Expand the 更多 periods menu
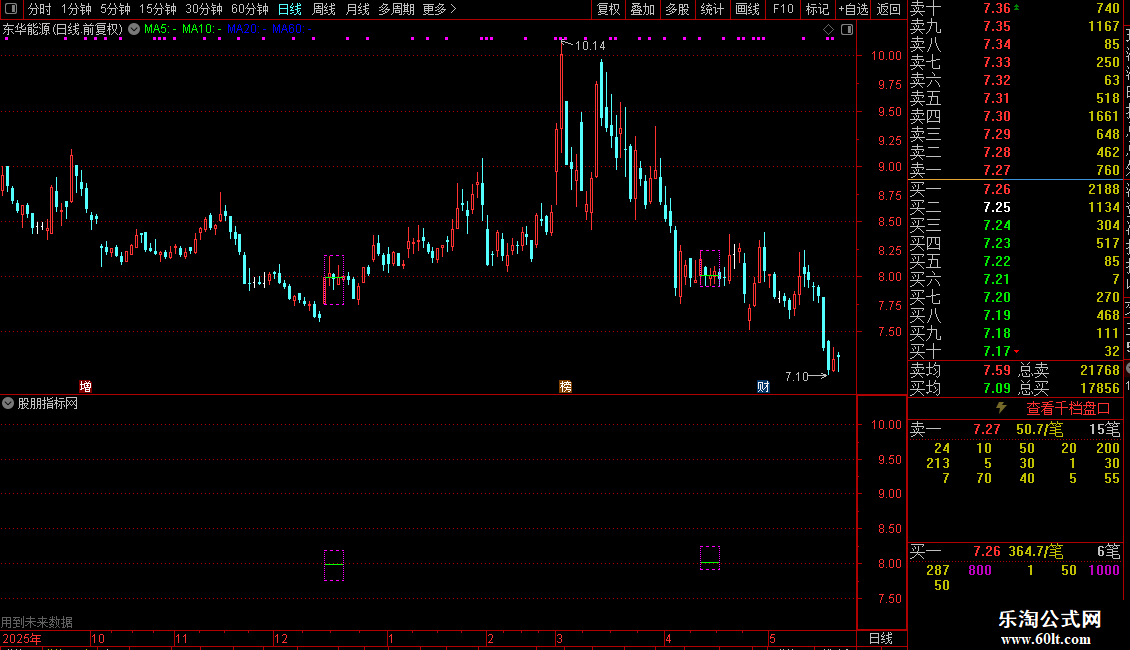Screen dimensions: 1130x650 [x=440, y=9]
